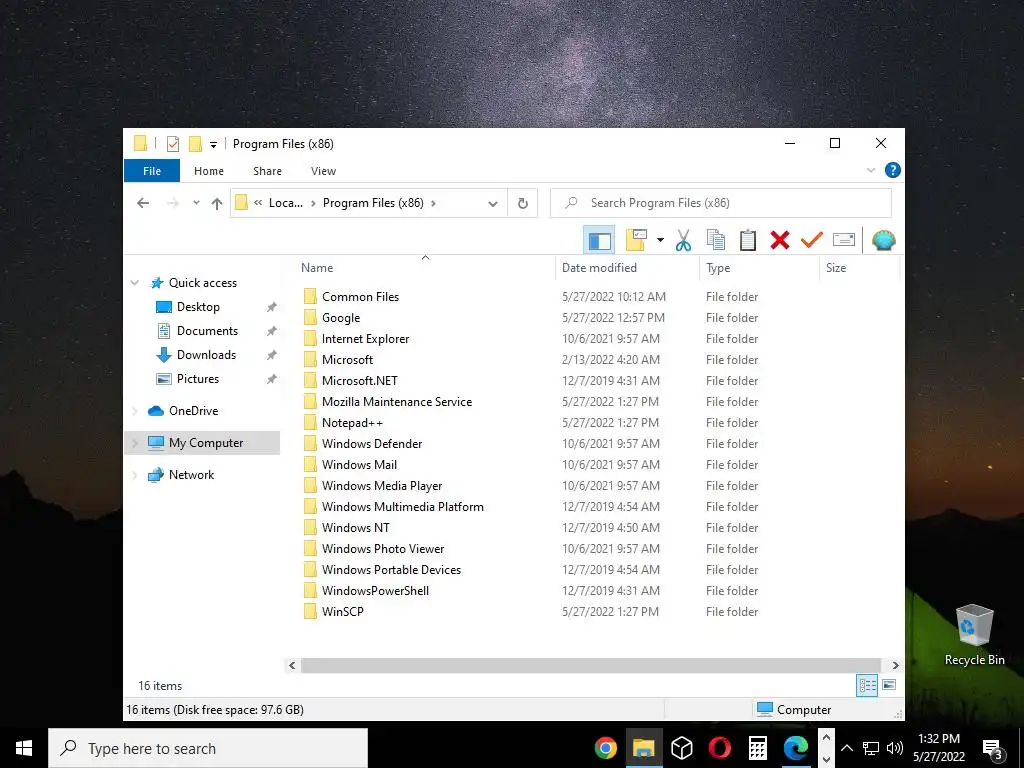Select Documents in Quick access
Screen dimensions: 1024x768
click(x=207, y=331)
